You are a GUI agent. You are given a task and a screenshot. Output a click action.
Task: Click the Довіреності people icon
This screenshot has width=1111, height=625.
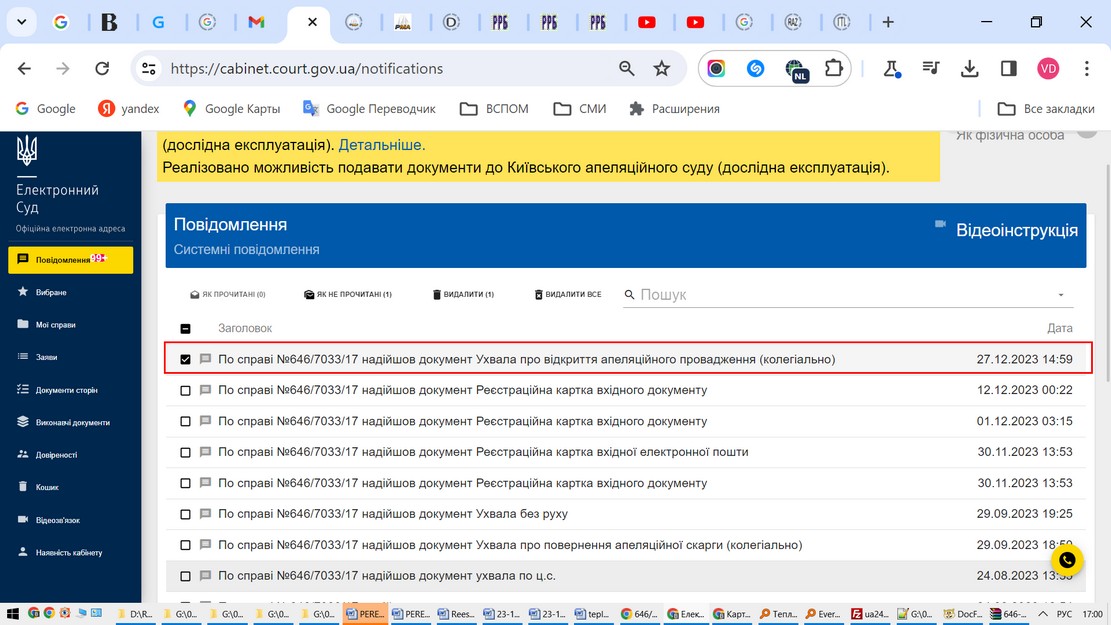click(x=23, y=454)
